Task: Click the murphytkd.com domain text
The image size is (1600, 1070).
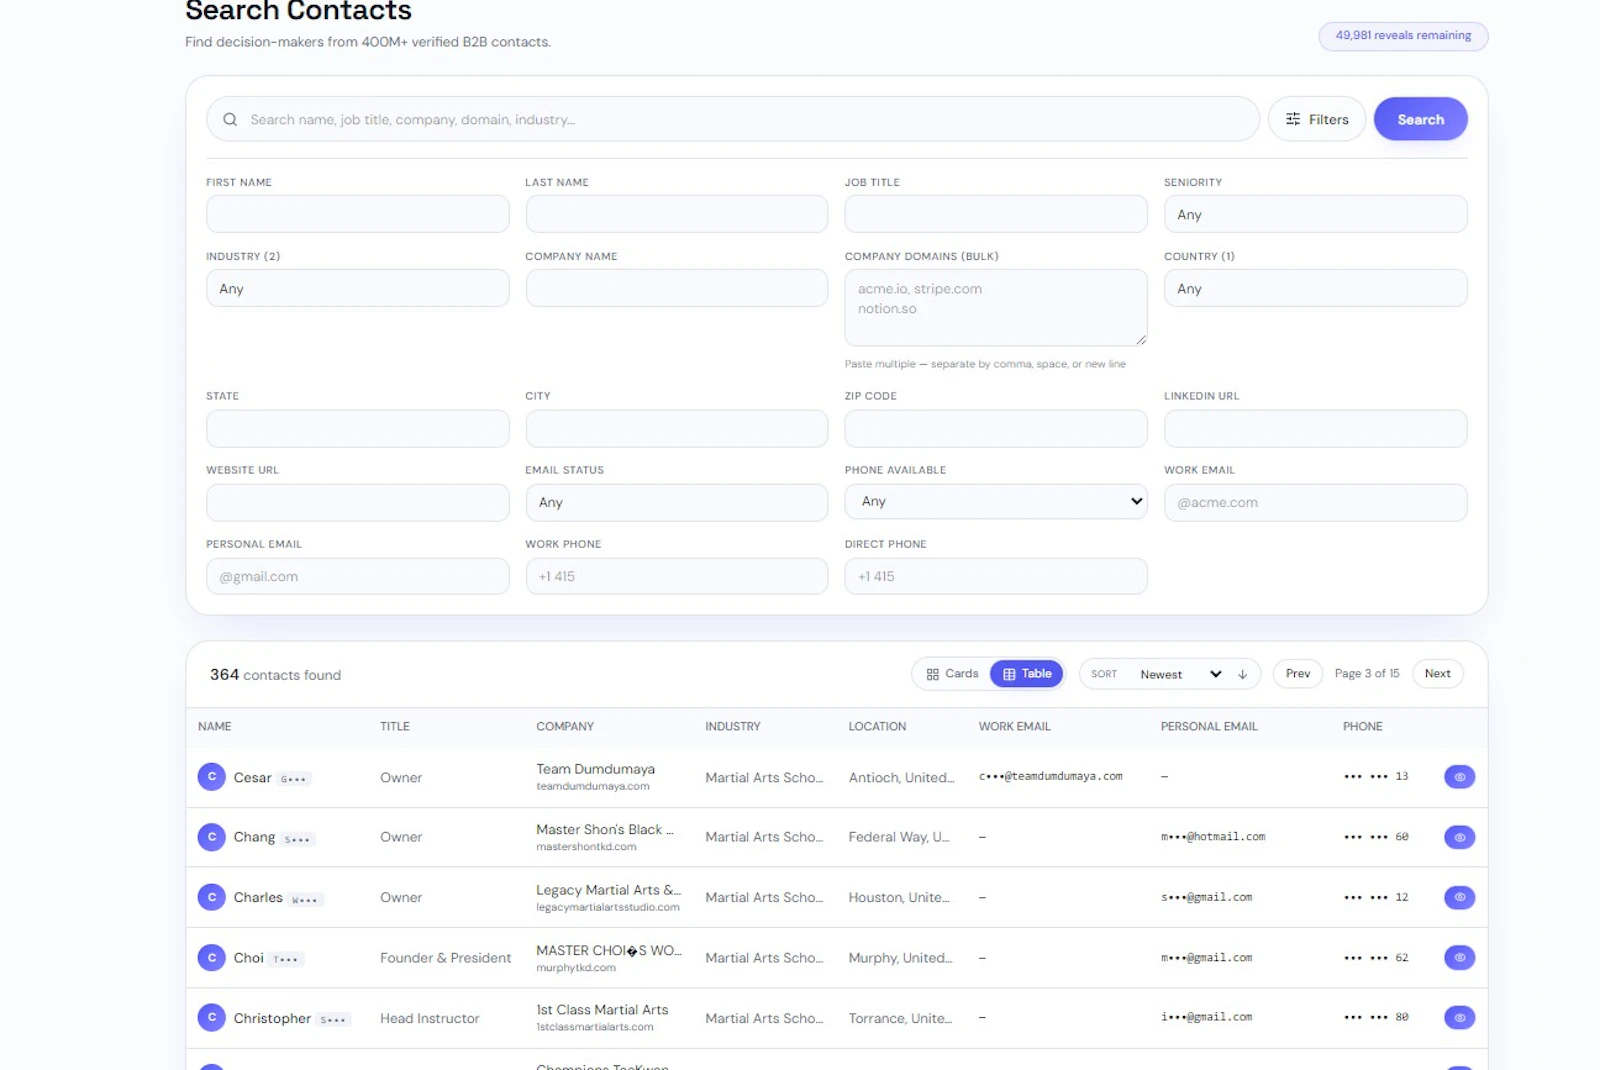Action: point(576,968)
